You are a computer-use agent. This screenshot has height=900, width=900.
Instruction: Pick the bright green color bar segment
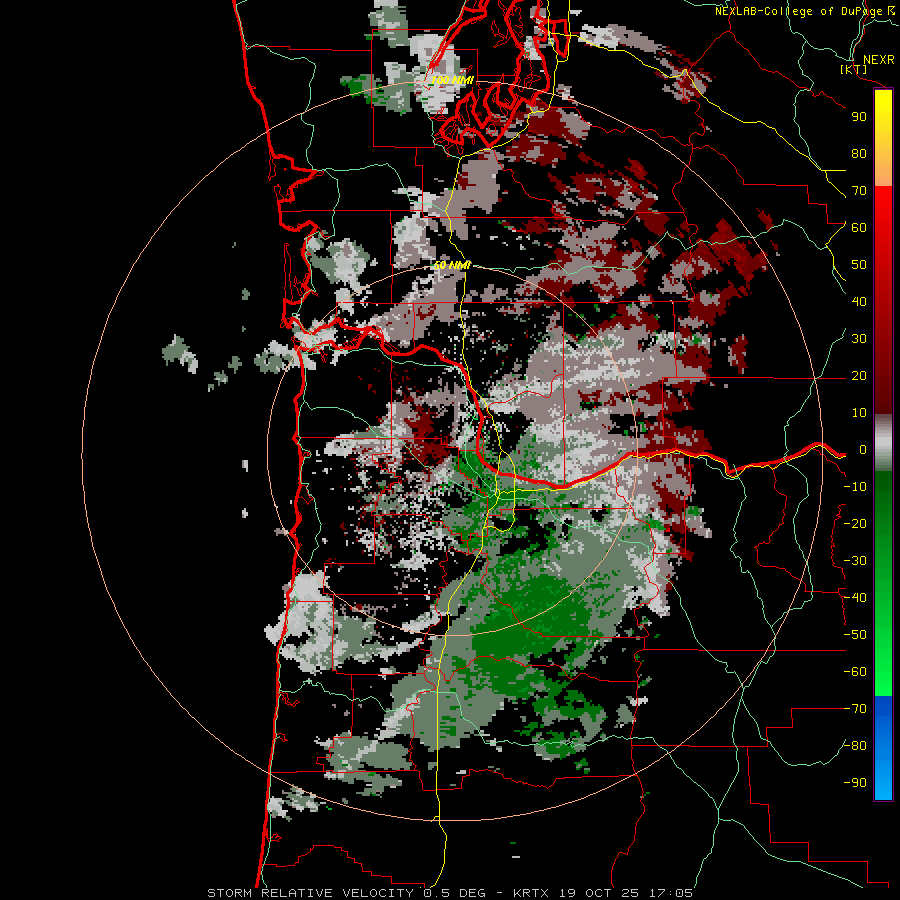883,660
